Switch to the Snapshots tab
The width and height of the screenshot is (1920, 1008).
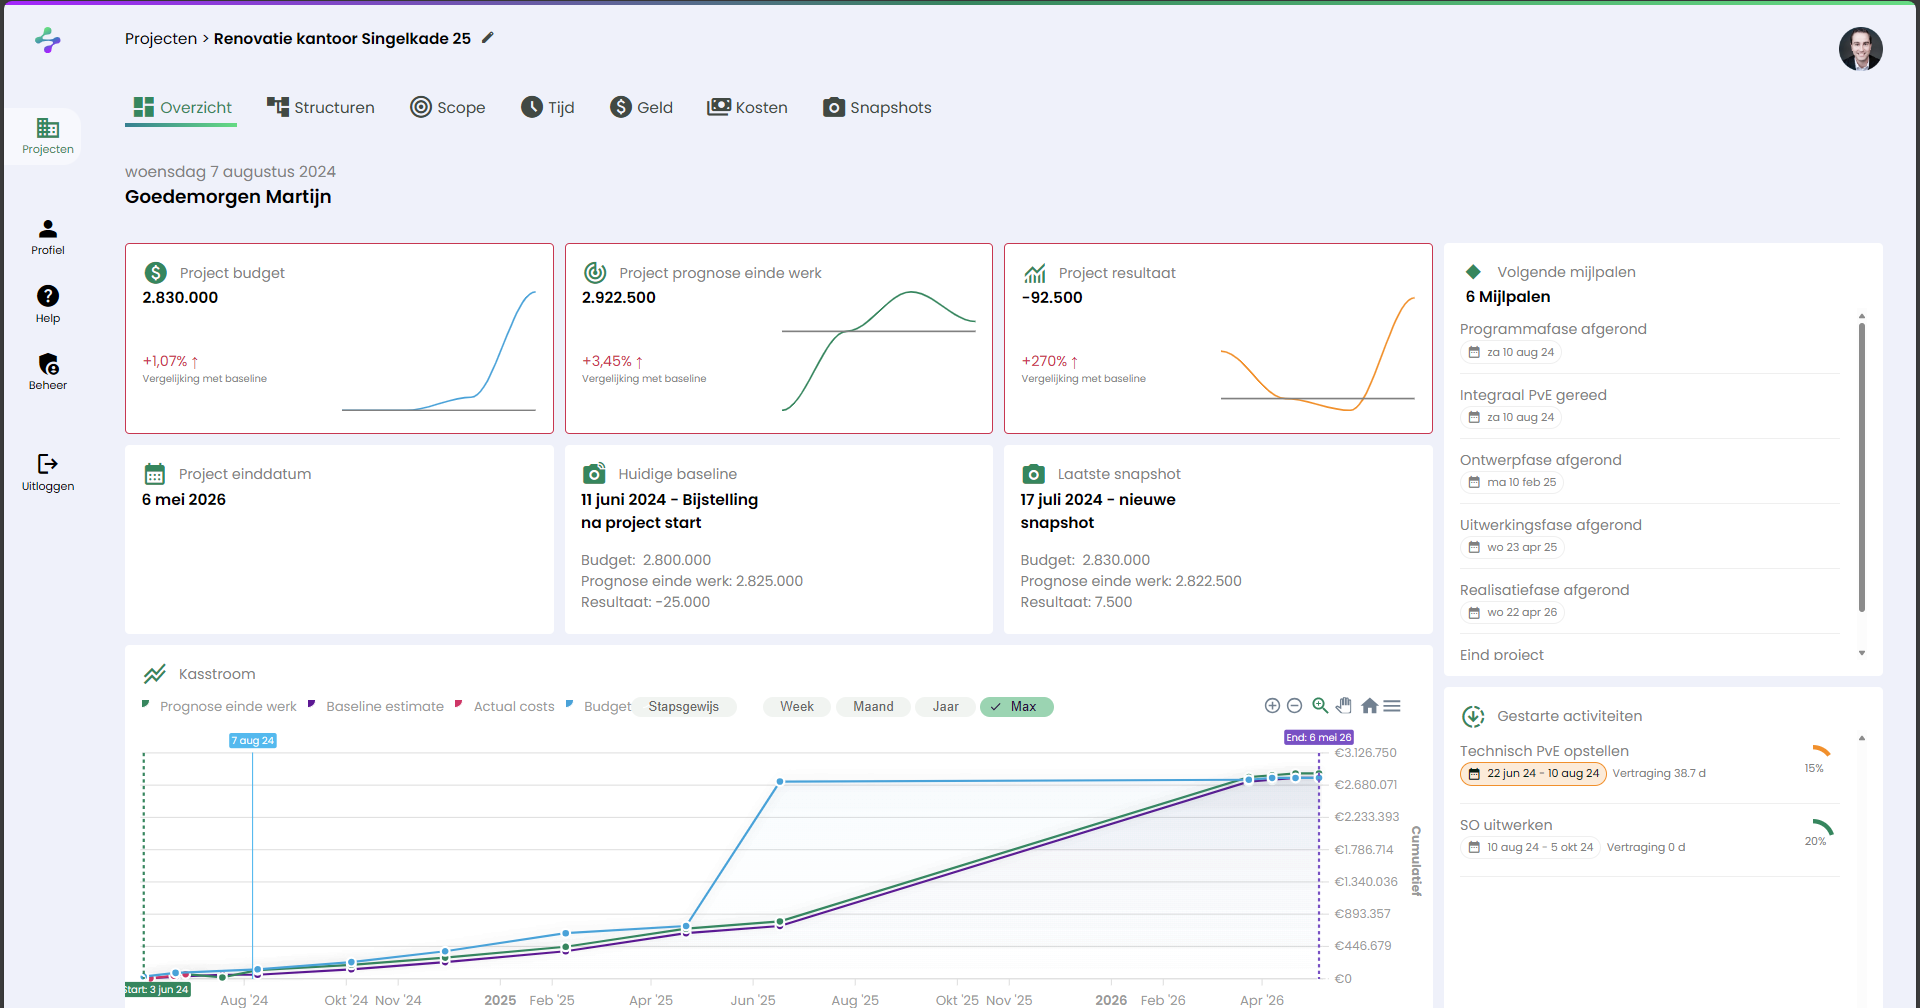point(877,107)
